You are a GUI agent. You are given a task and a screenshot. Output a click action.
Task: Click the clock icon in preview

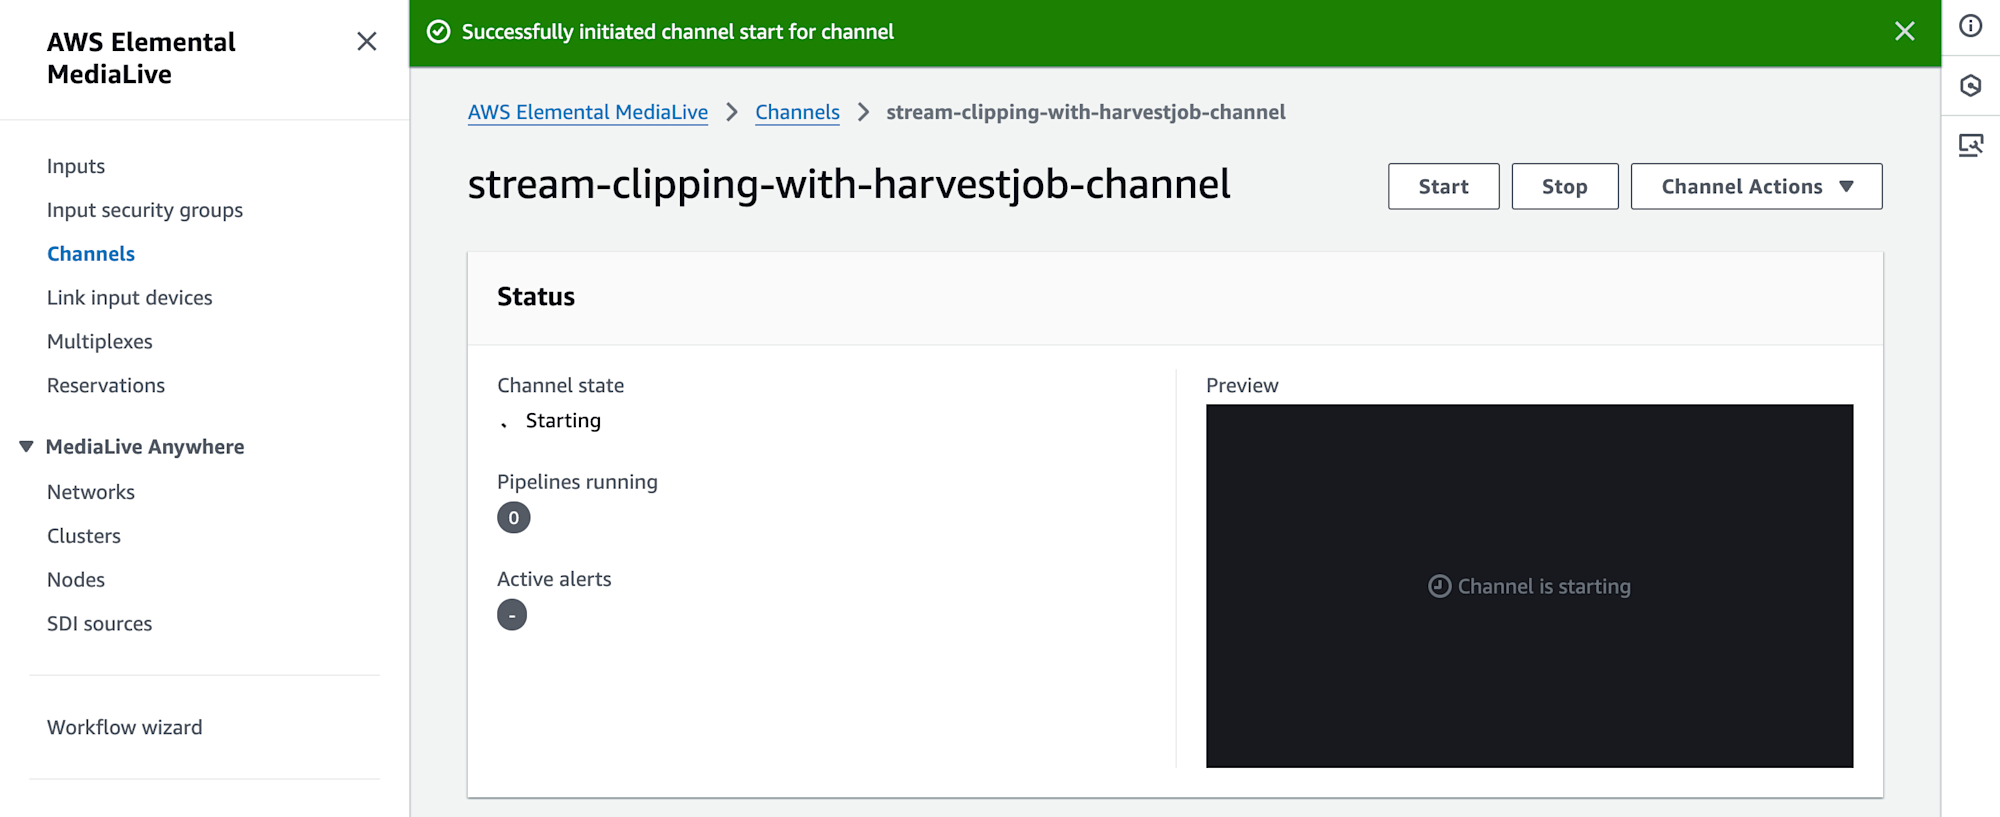(1439, 586)
